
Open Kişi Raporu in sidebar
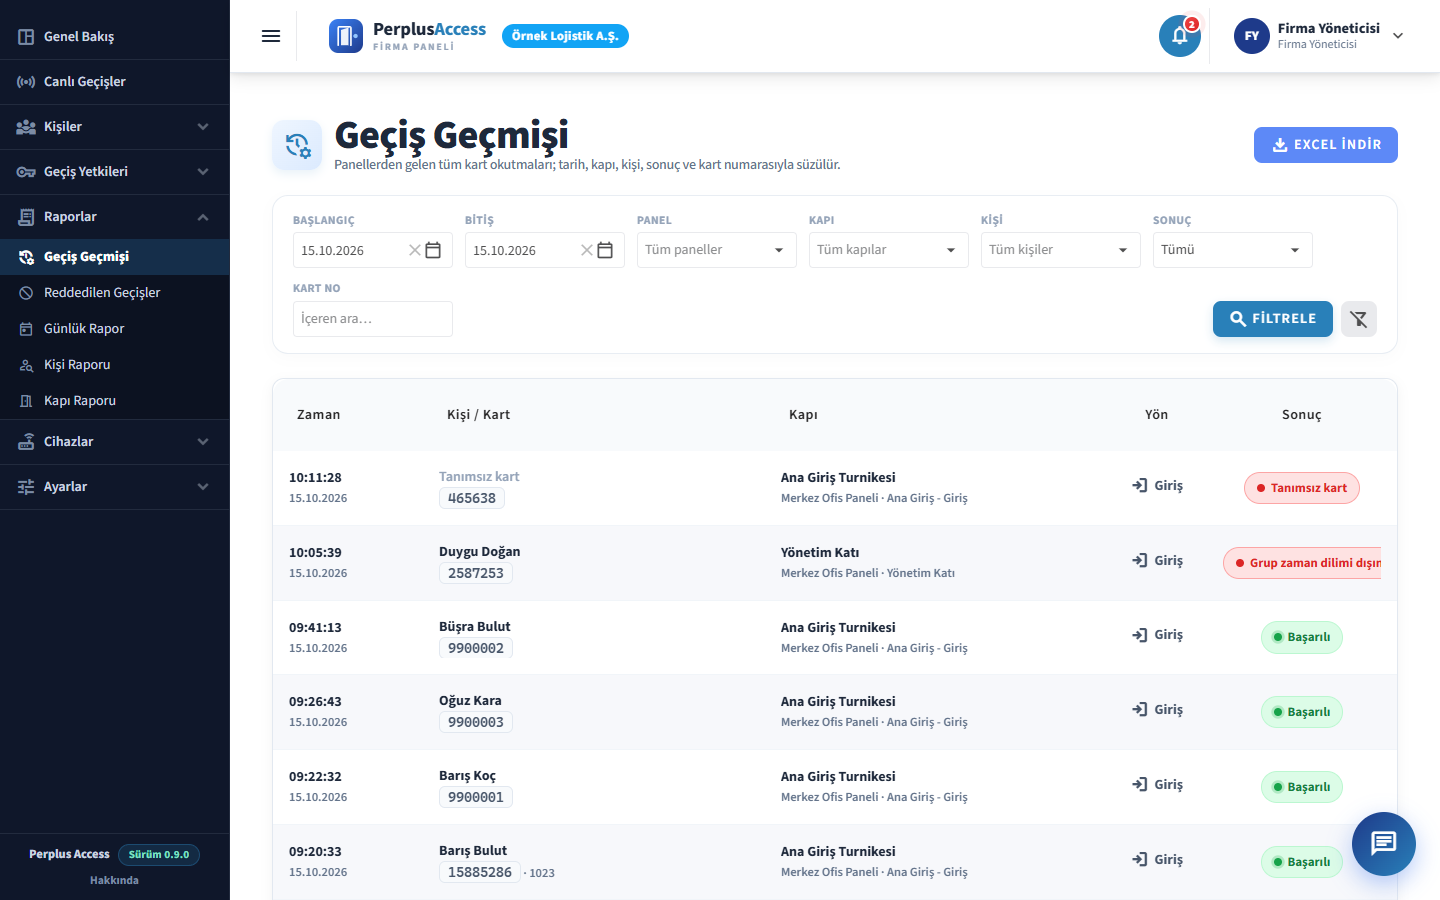click(x=115, y=365)
